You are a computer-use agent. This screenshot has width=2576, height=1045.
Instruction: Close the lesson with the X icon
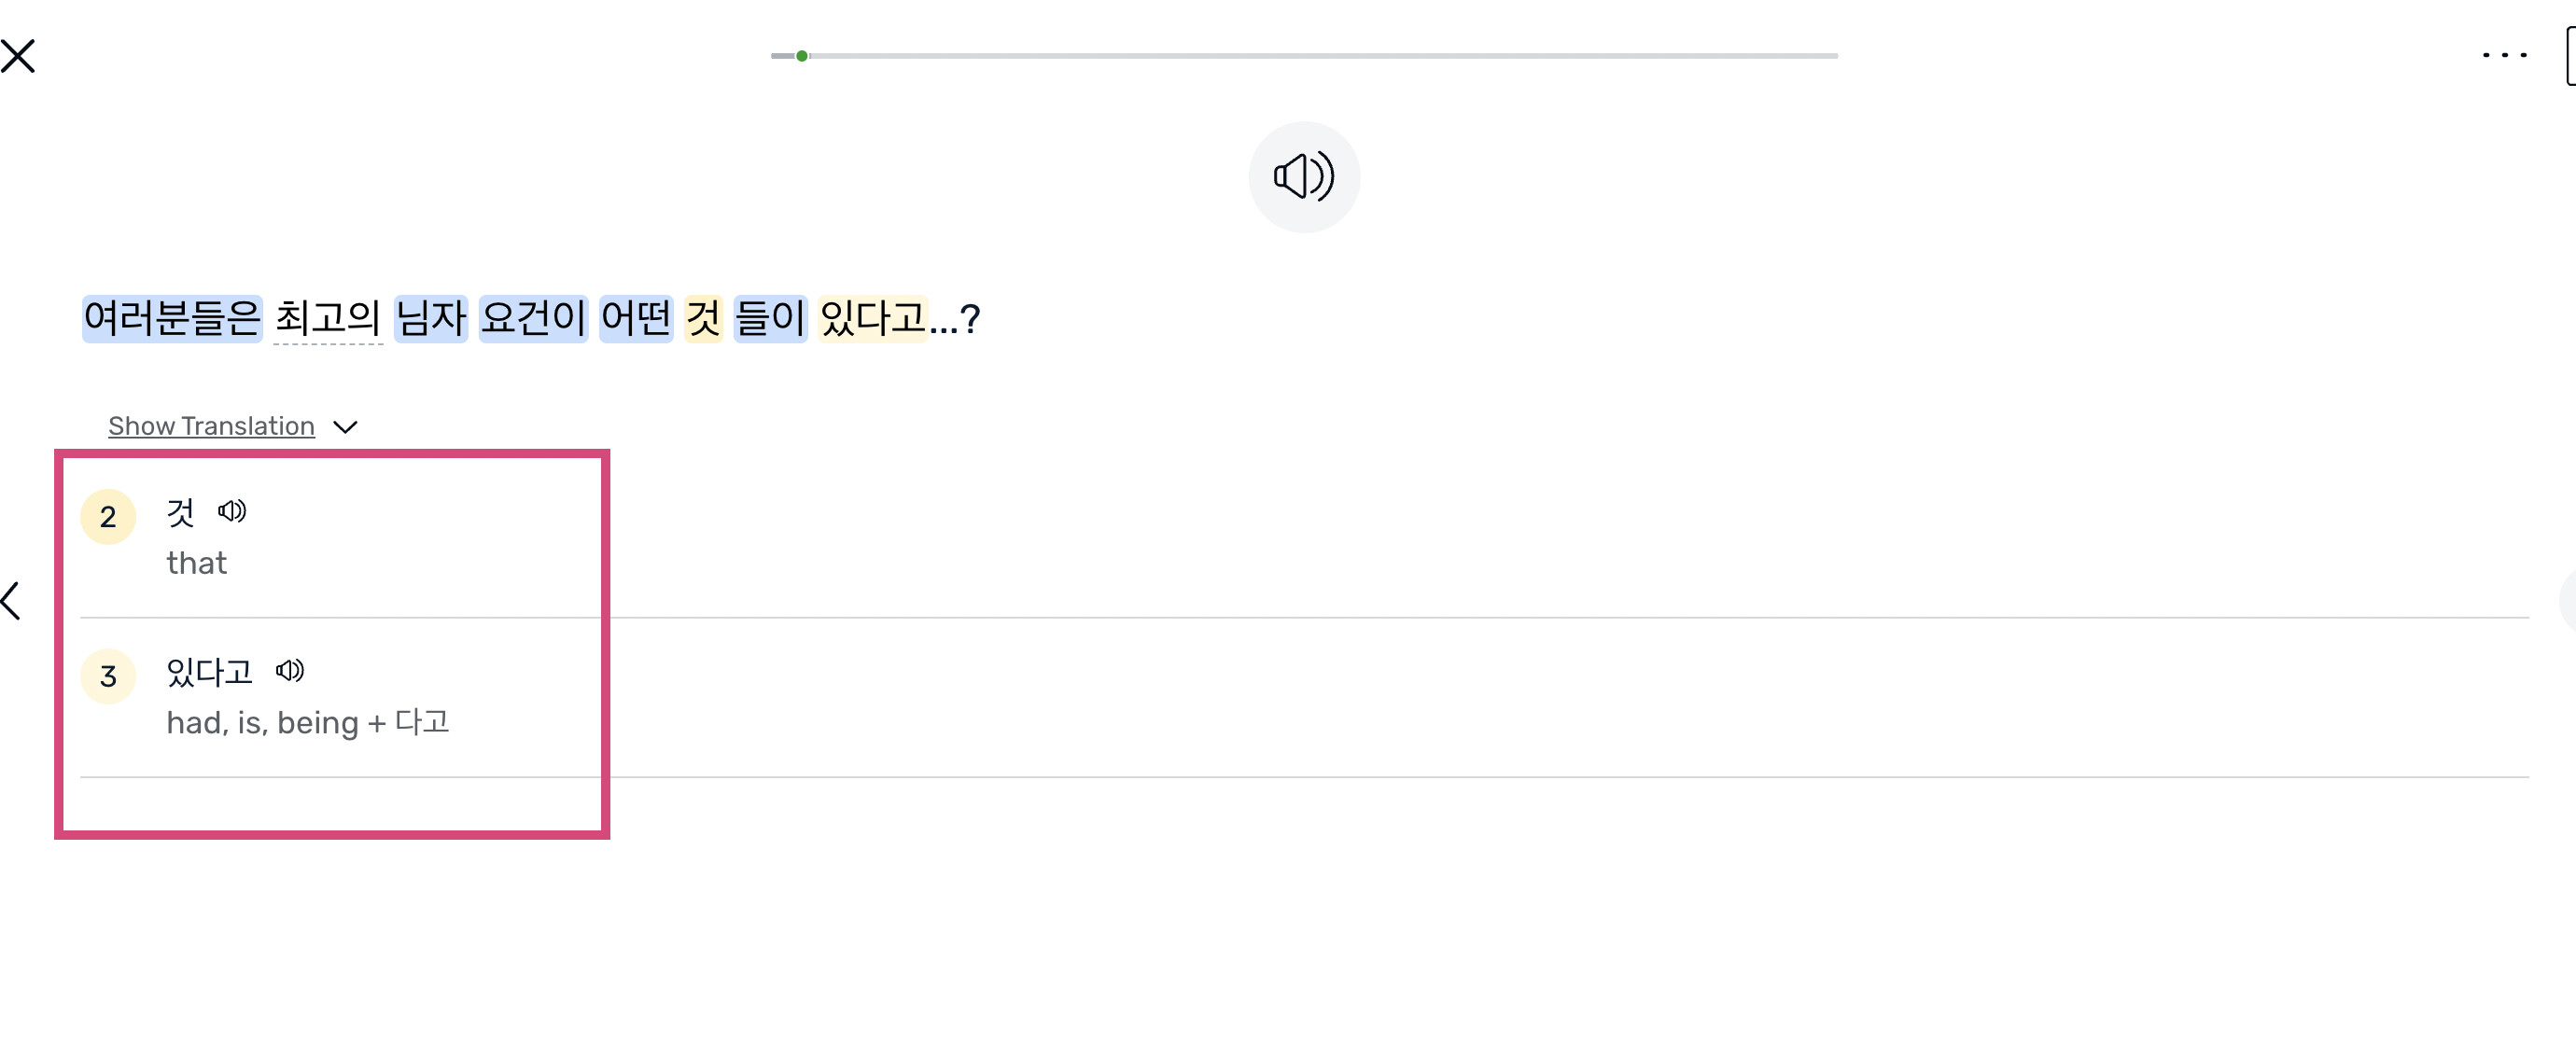point(18,56)
